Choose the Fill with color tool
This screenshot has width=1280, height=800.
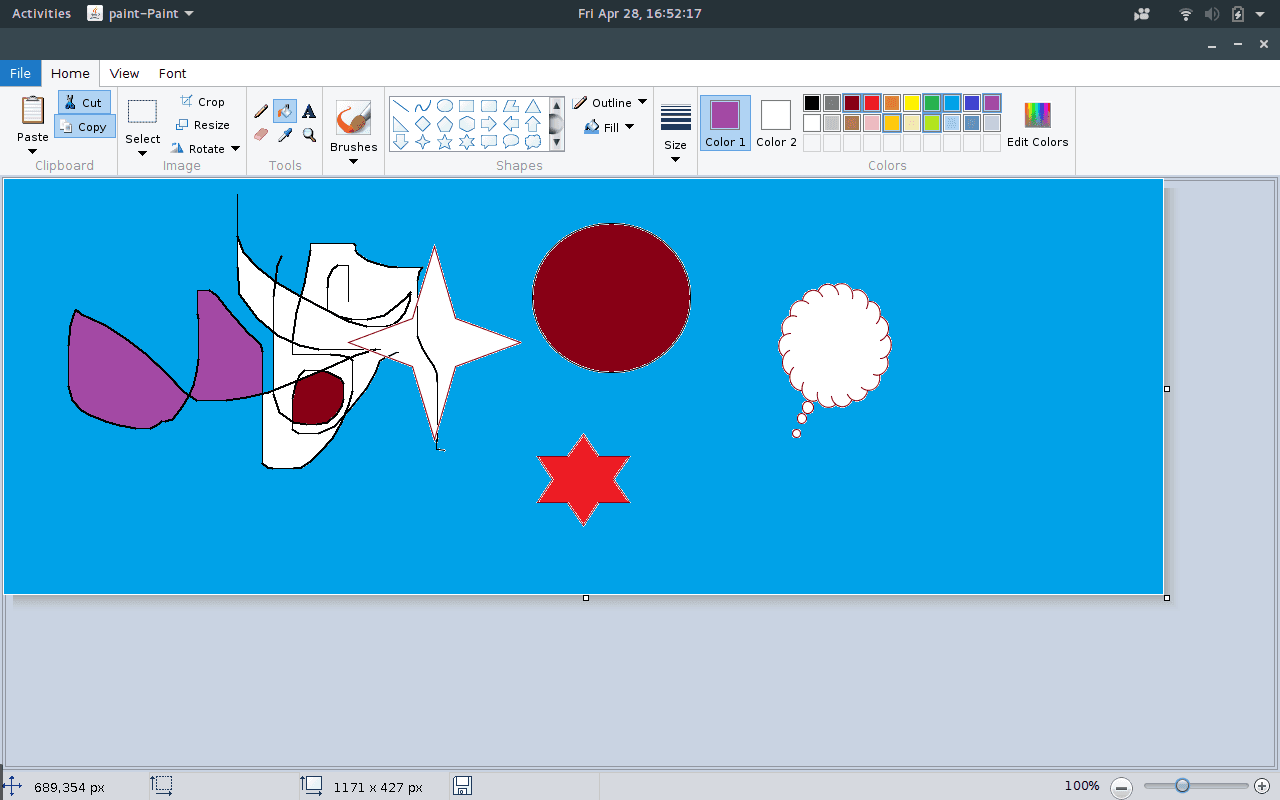pos(284,110)
